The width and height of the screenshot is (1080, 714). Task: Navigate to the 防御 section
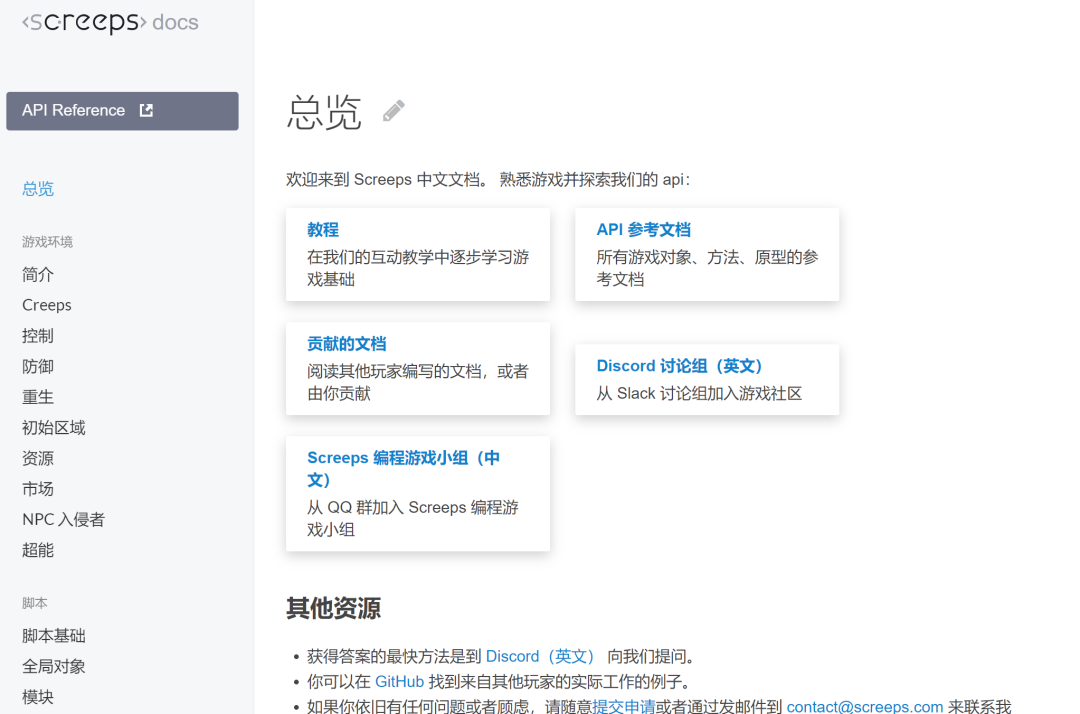(37, 366)
